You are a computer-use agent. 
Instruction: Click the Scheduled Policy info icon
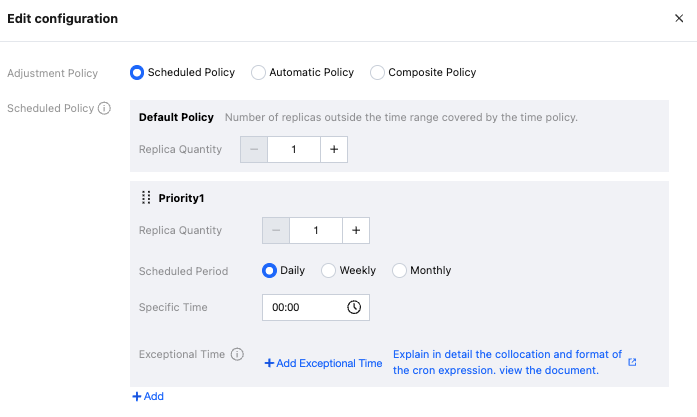(104, 108)
